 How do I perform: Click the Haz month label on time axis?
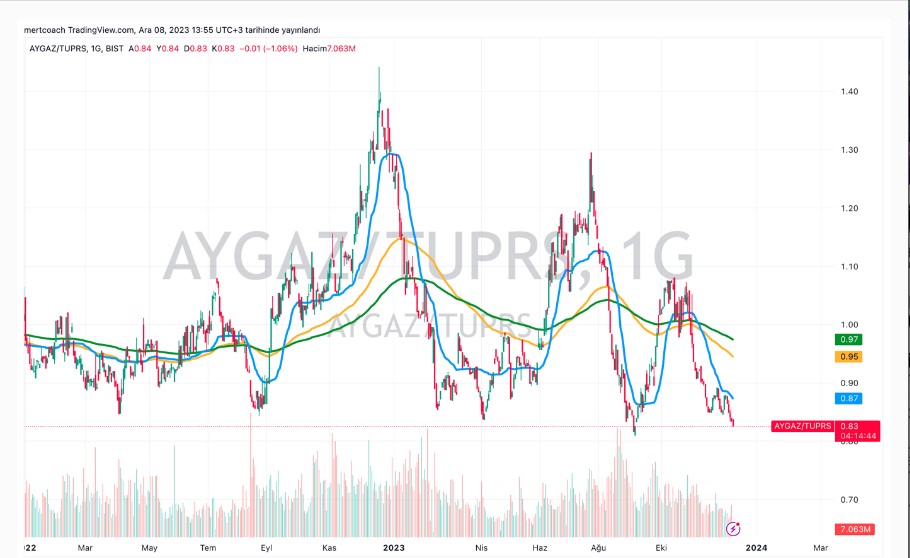click(x=540, y=547)
